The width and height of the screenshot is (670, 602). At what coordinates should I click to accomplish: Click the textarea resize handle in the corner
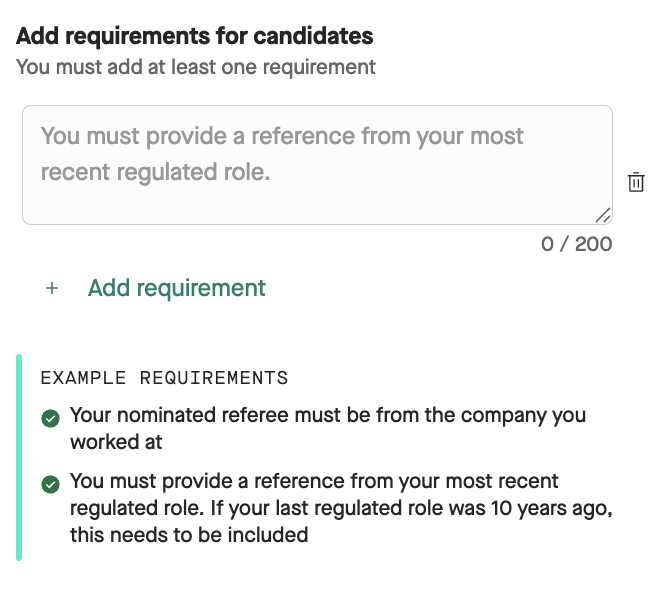click(x=603, y=216)
